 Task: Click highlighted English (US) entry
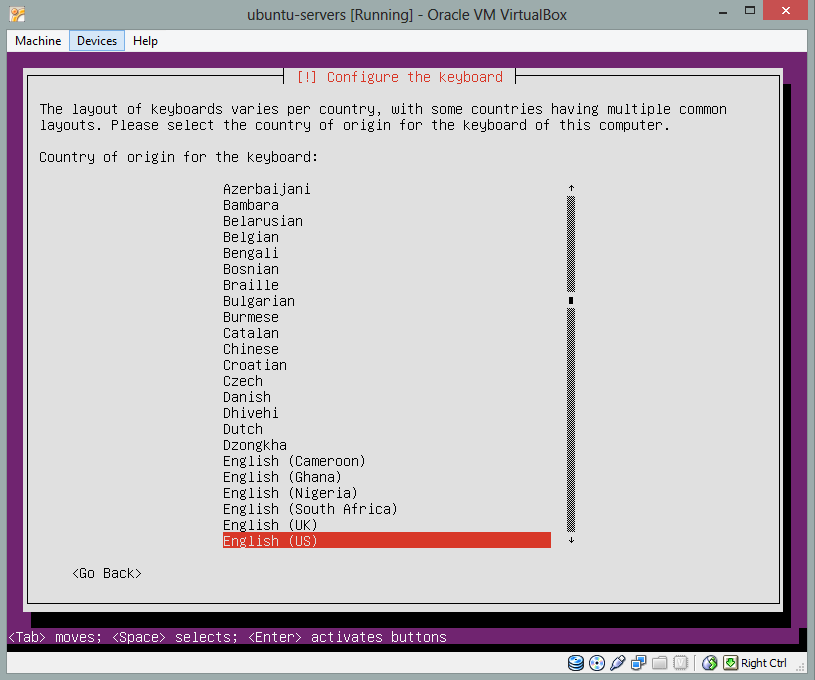coord(387,541)
